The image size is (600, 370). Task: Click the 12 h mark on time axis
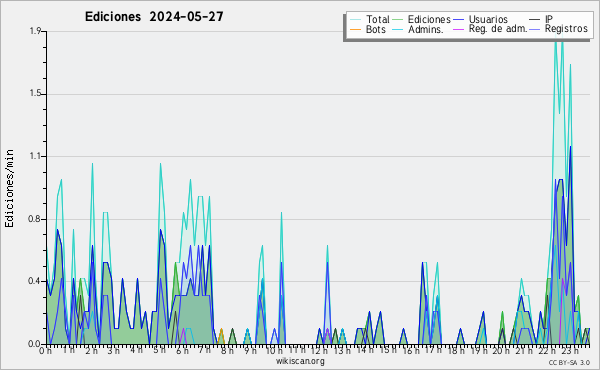coord(318,350)
